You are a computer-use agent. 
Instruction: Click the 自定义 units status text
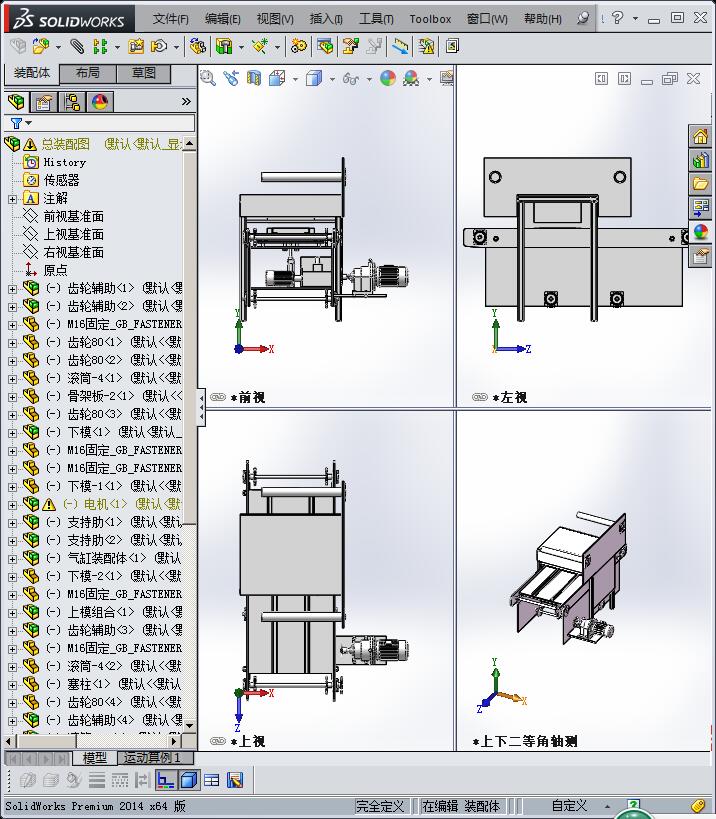569,806
